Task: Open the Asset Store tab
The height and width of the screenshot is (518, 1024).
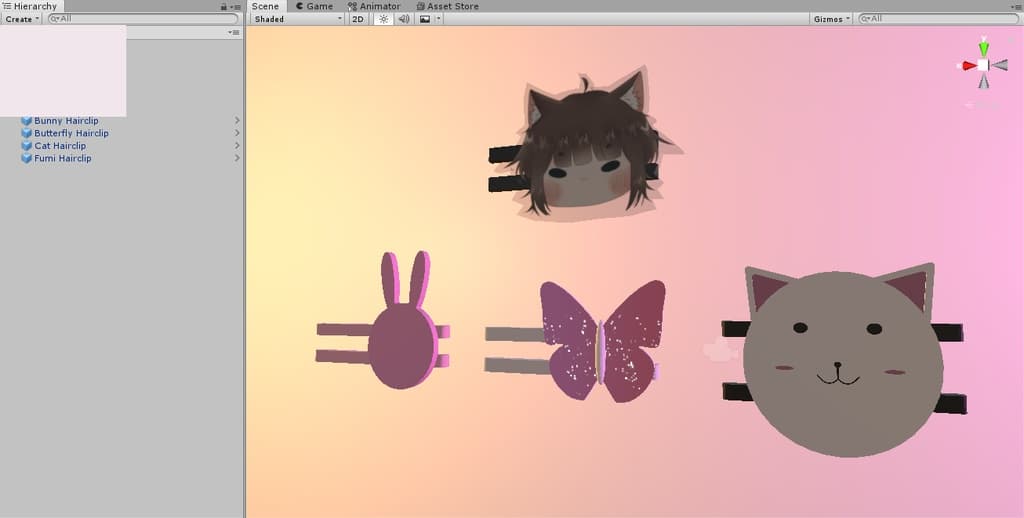Action: [447, 6]
